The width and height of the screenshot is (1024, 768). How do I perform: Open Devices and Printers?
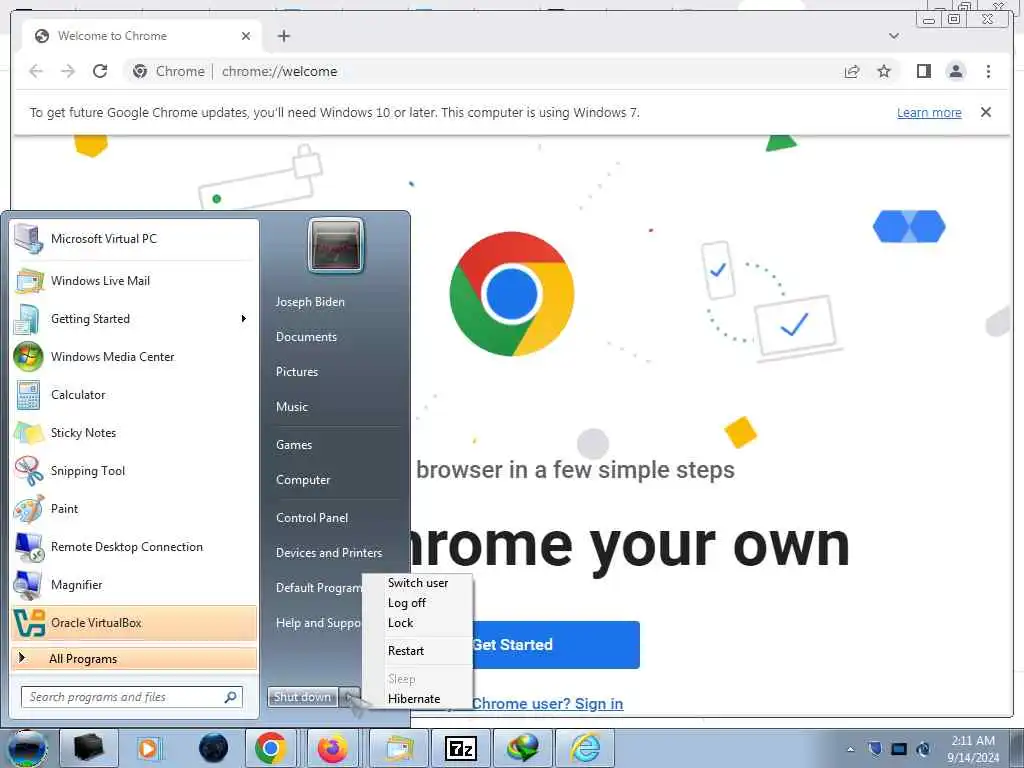(x=329, y=552)
